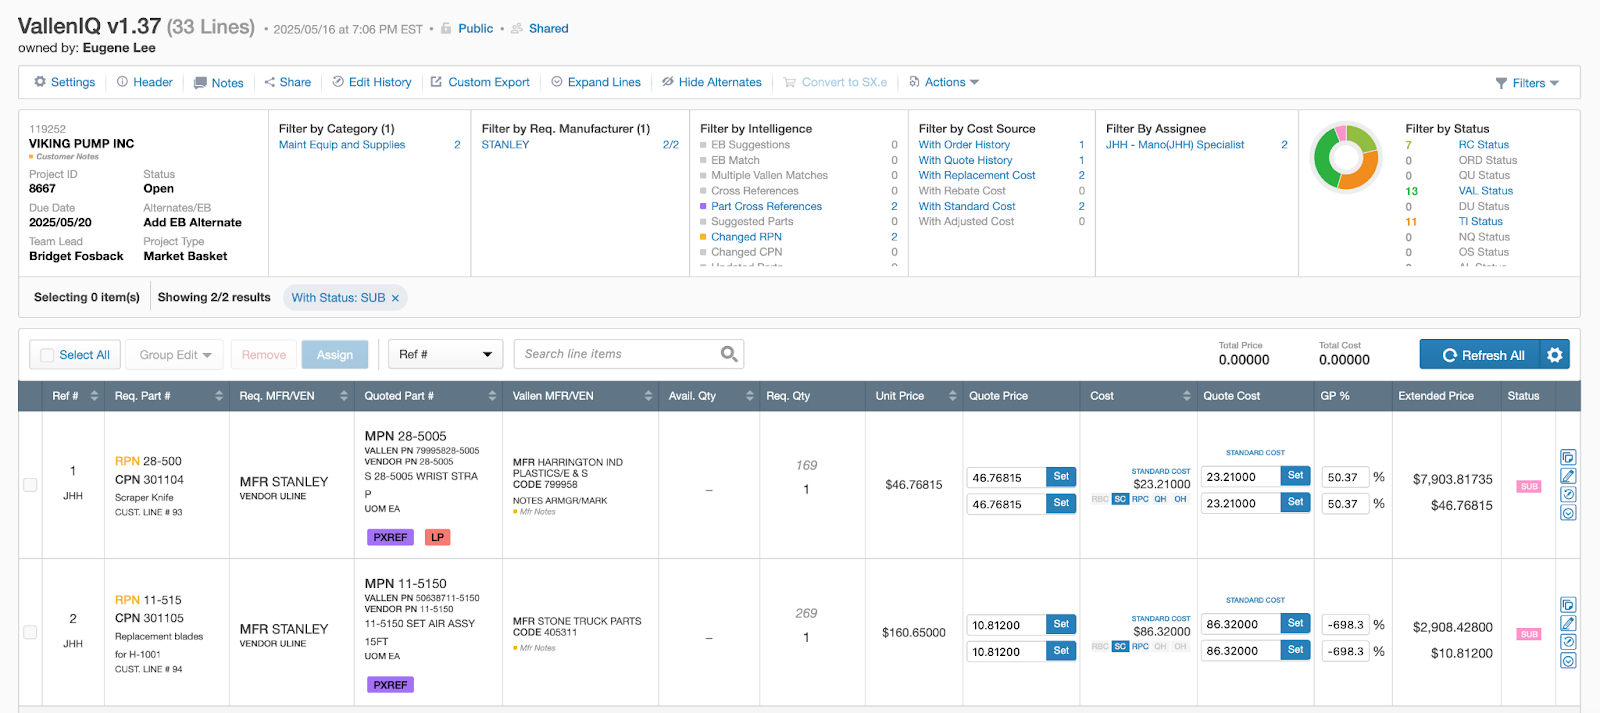Click the Search line items field
The width and height of the screenshot is (1600, 713).
(615, 354)
